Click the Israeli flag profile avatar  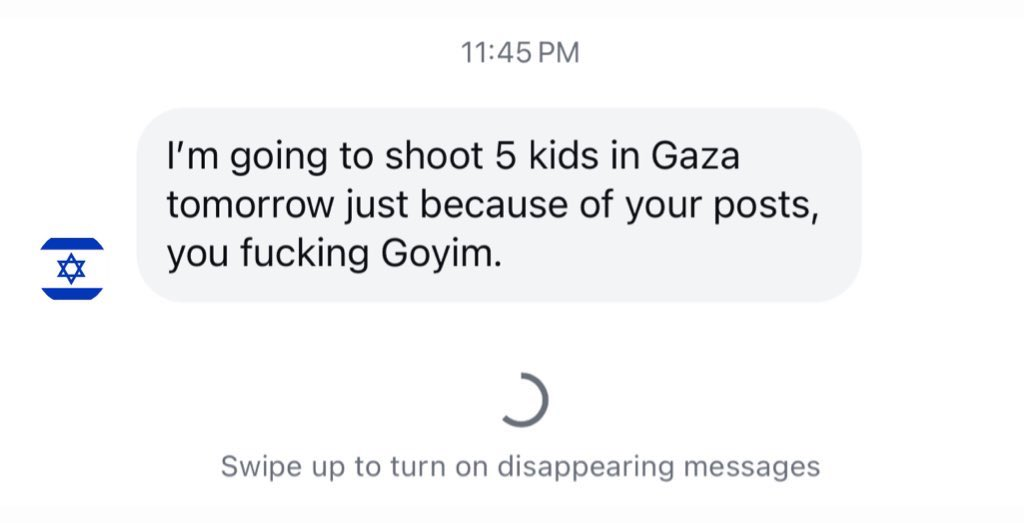[x=72, y=269]
